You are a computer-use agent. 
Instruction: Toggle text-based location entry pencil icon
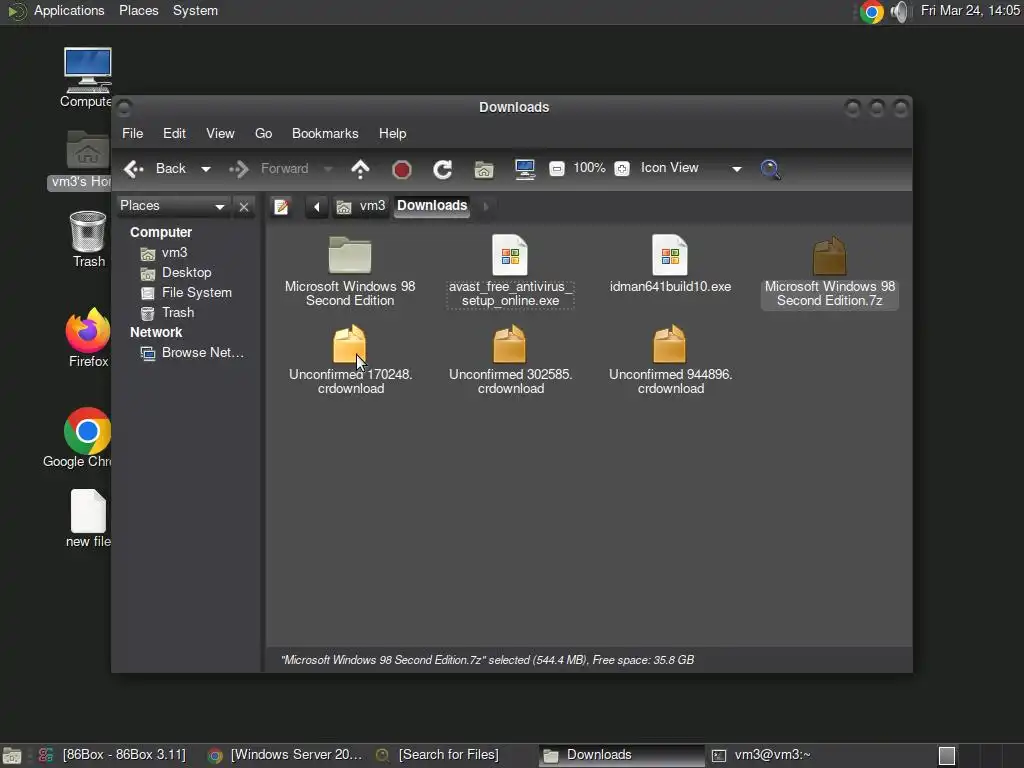281,207
